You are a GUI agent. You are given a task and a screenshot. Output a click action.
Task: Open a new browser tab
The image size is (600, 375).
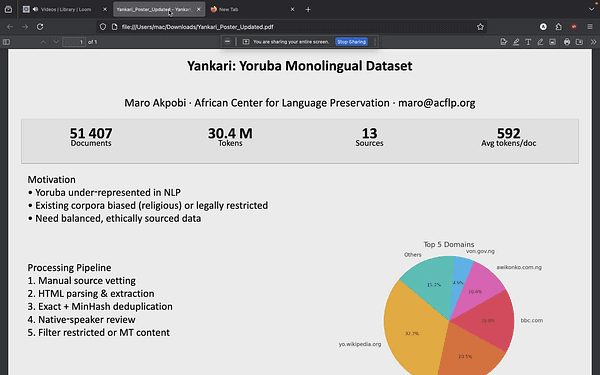[308, 9]
